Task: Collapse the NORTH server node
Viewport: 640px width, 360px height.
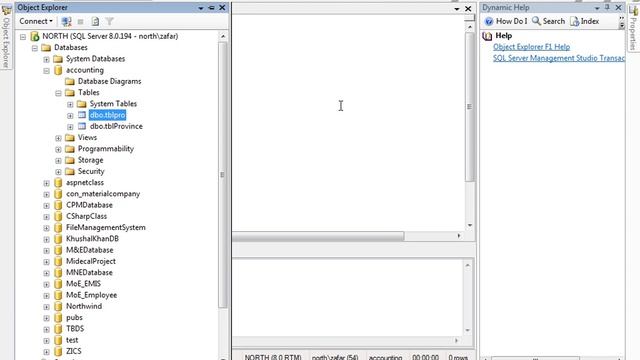Action: point(23,37)
